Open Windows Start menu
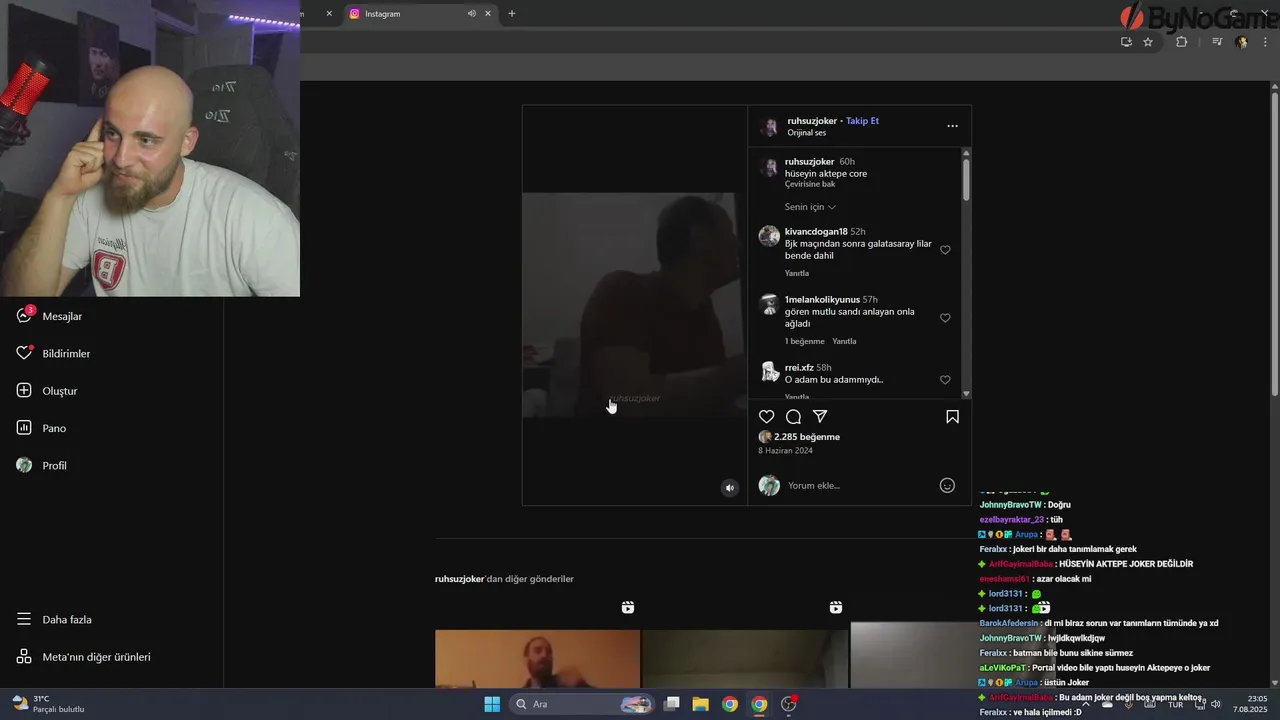Image resolution: width=1280 pixels, height=720 pixels. pyautogui.click(x=492, y=704)
